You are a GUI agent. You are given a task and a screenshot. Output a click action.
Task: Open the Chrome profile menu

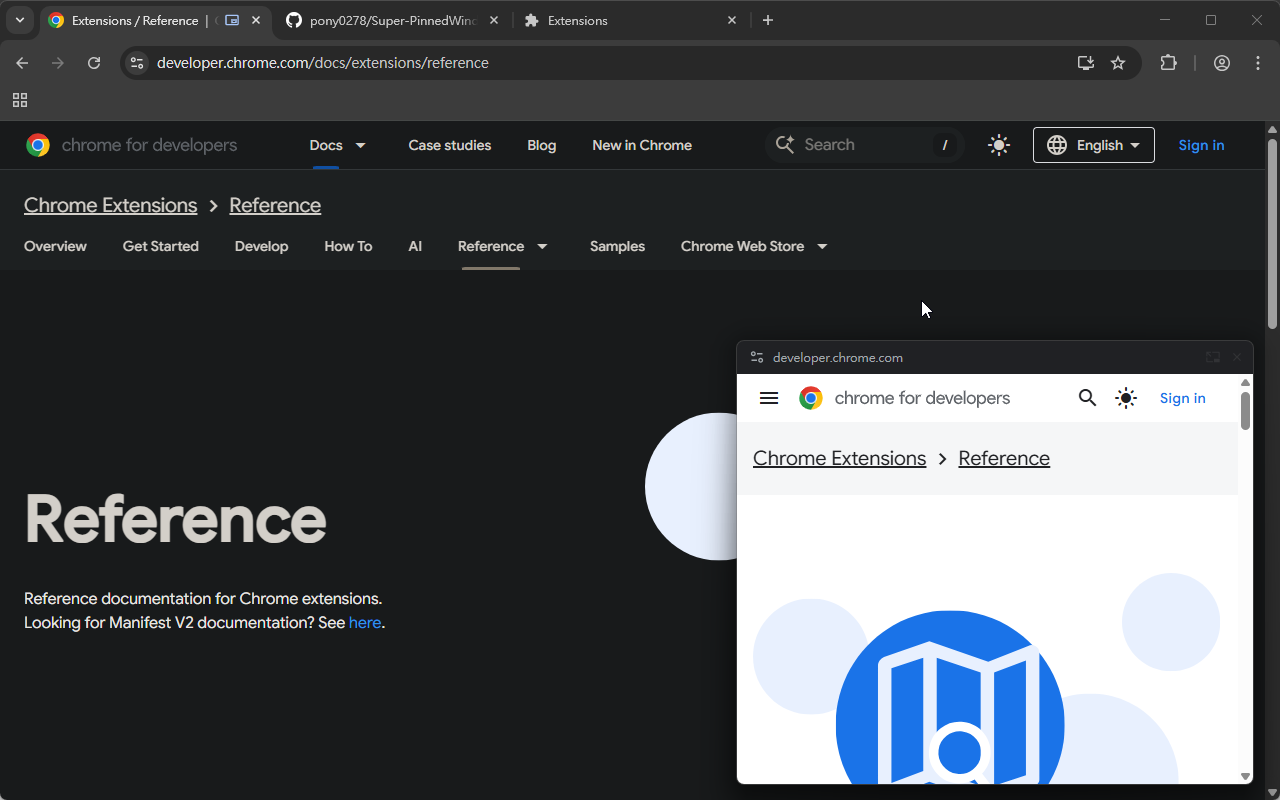tap(1222, 63)
